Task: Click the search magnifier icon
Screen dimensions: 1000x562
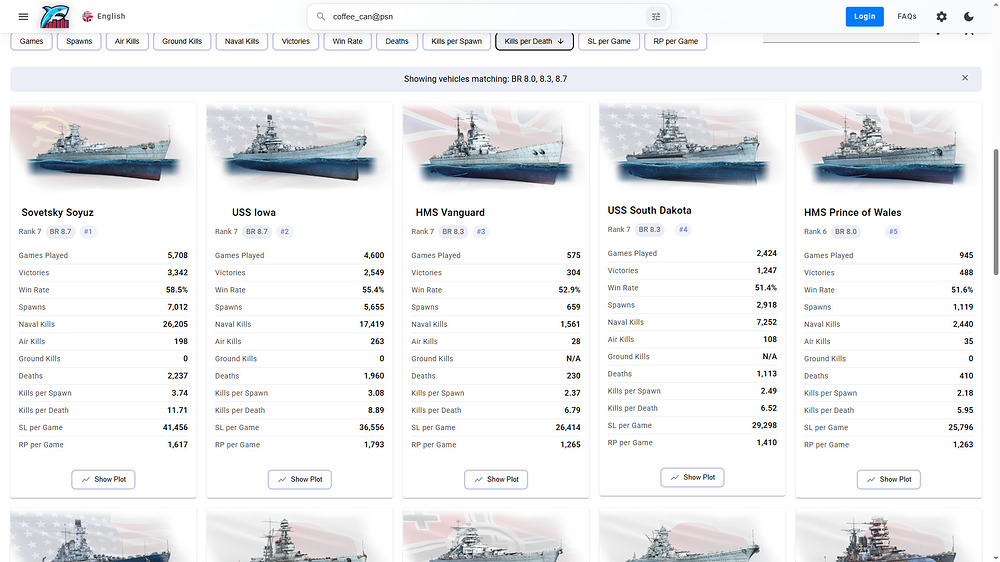Action: click(x=321, y=17)
